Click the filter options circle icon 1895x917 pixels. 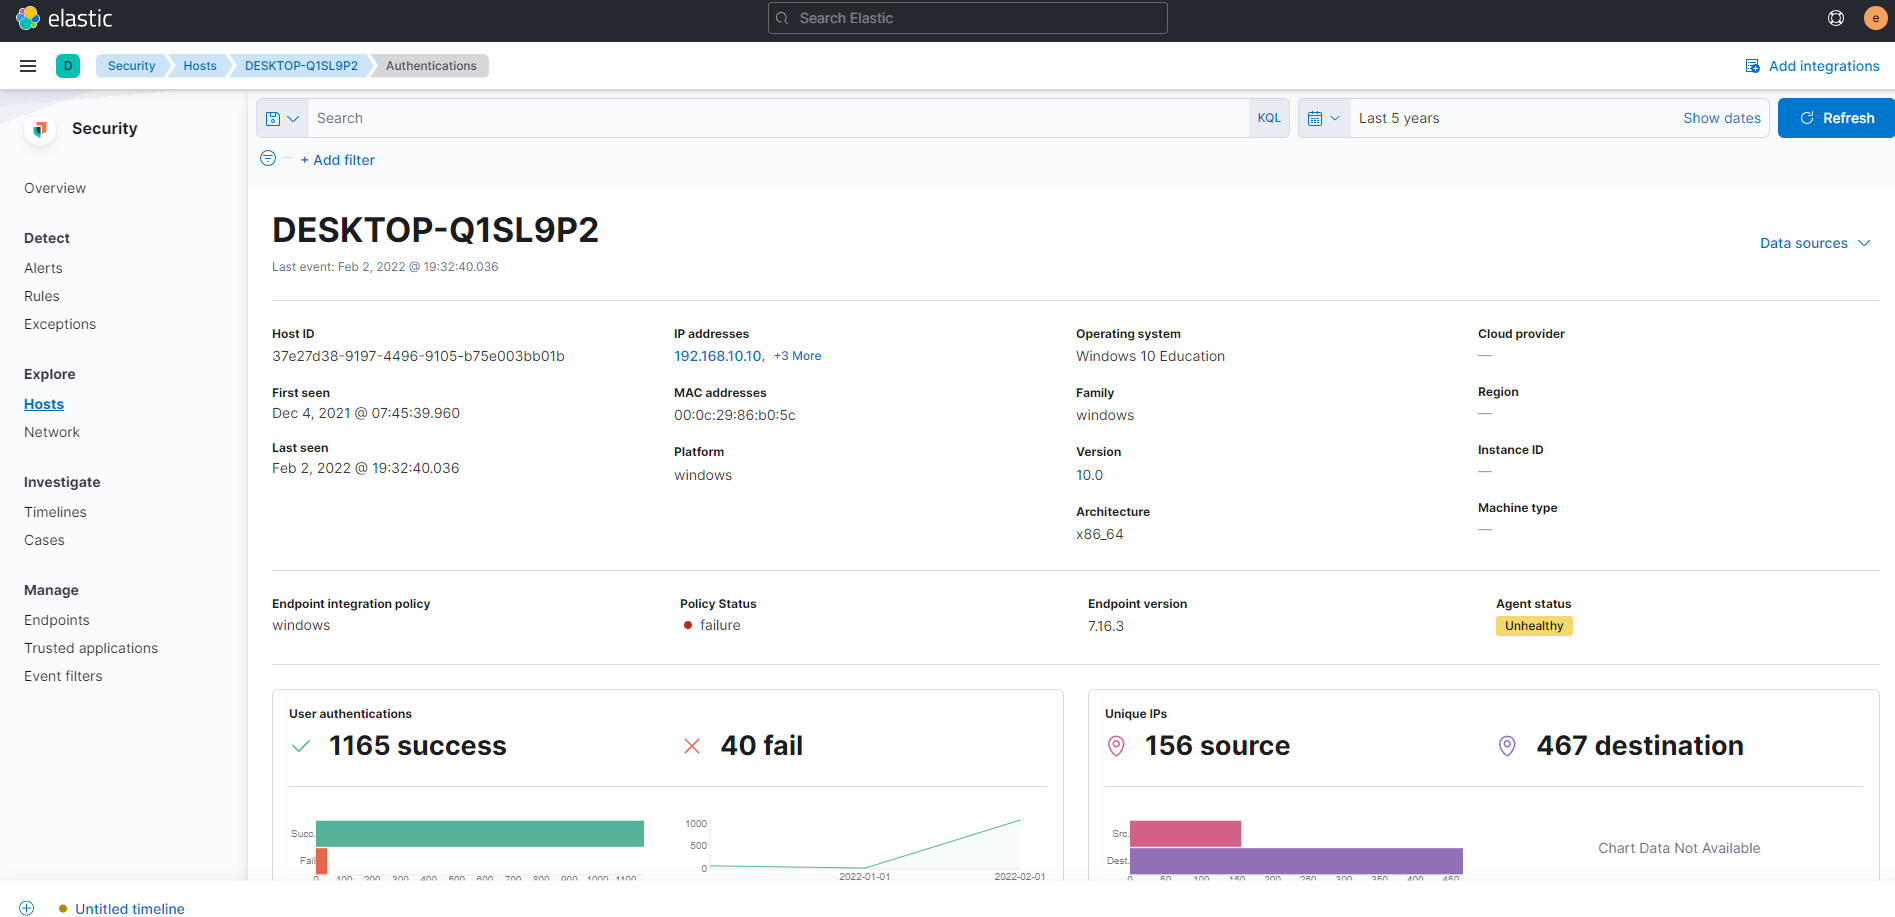tap(268, 159)
